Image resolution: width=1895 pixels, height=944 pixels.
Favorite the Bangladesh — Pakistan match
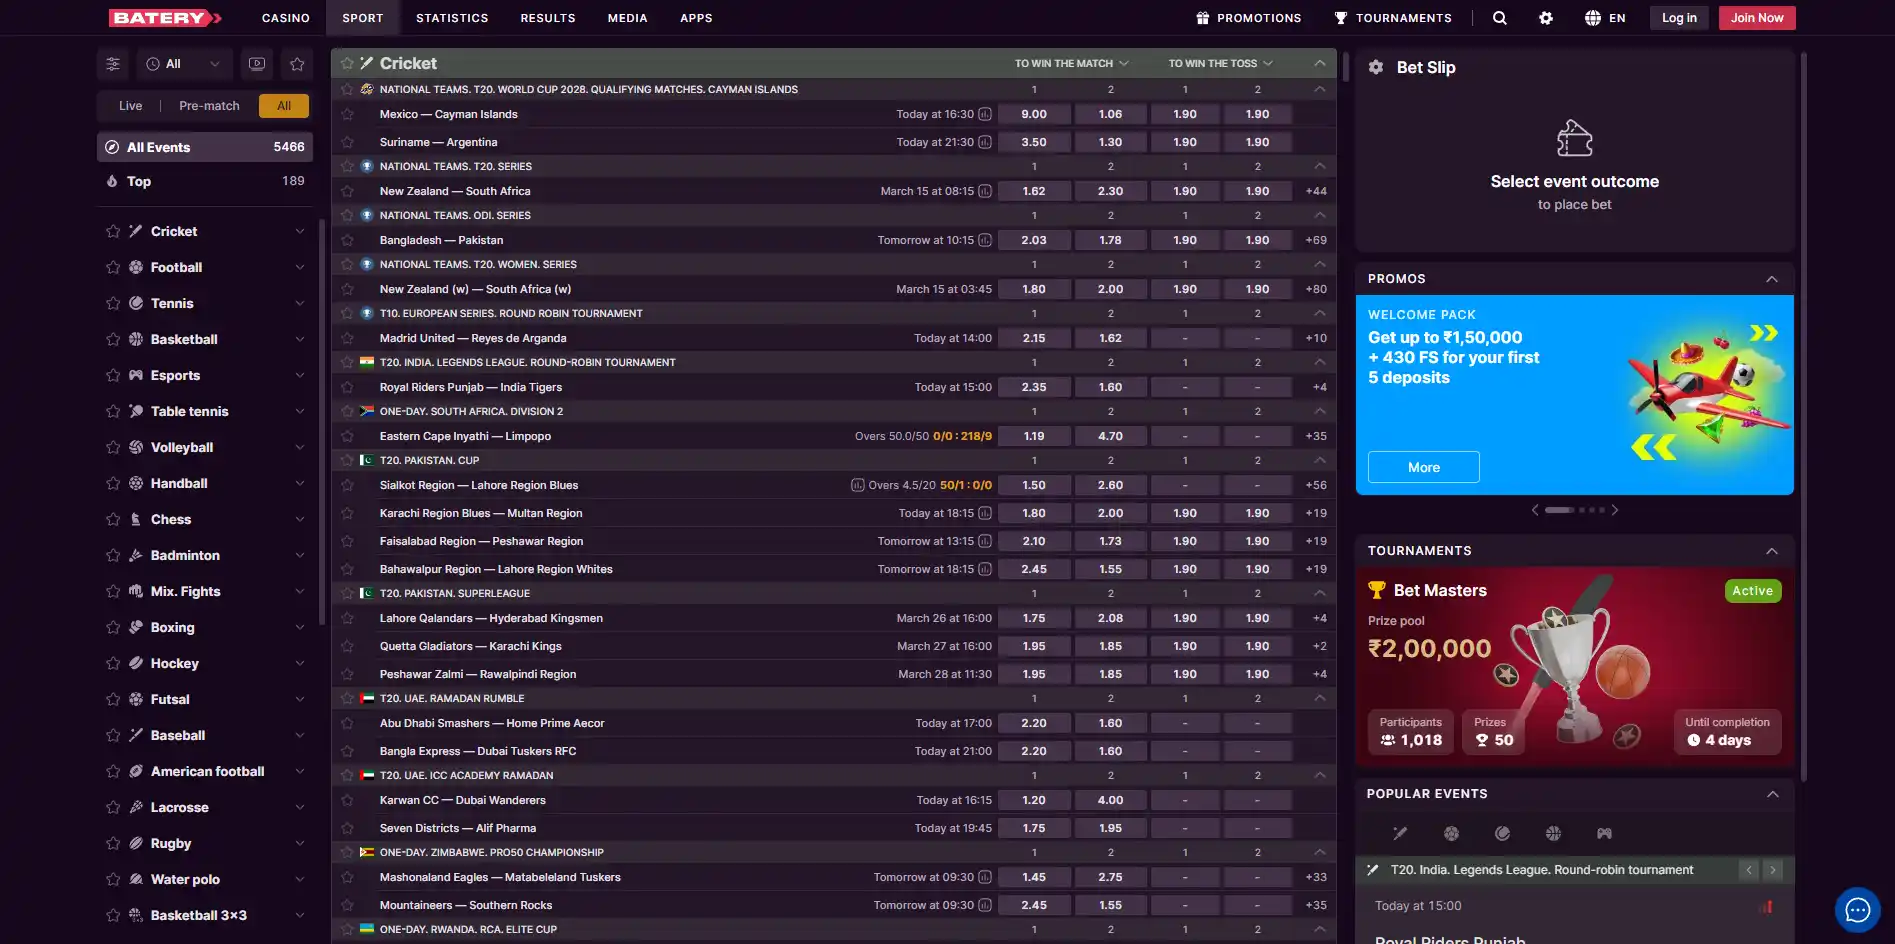point(347,240)
